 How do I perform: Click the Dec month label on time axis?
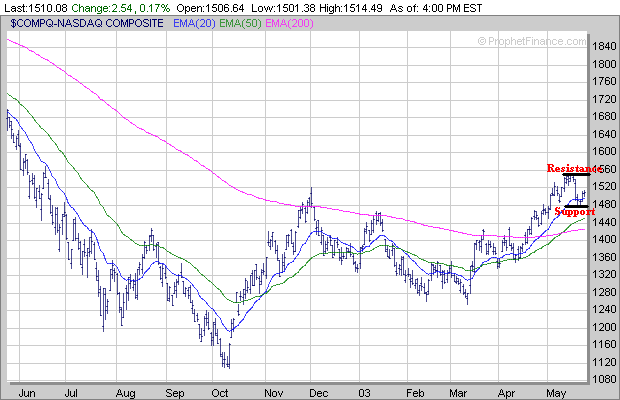[319, 393]
